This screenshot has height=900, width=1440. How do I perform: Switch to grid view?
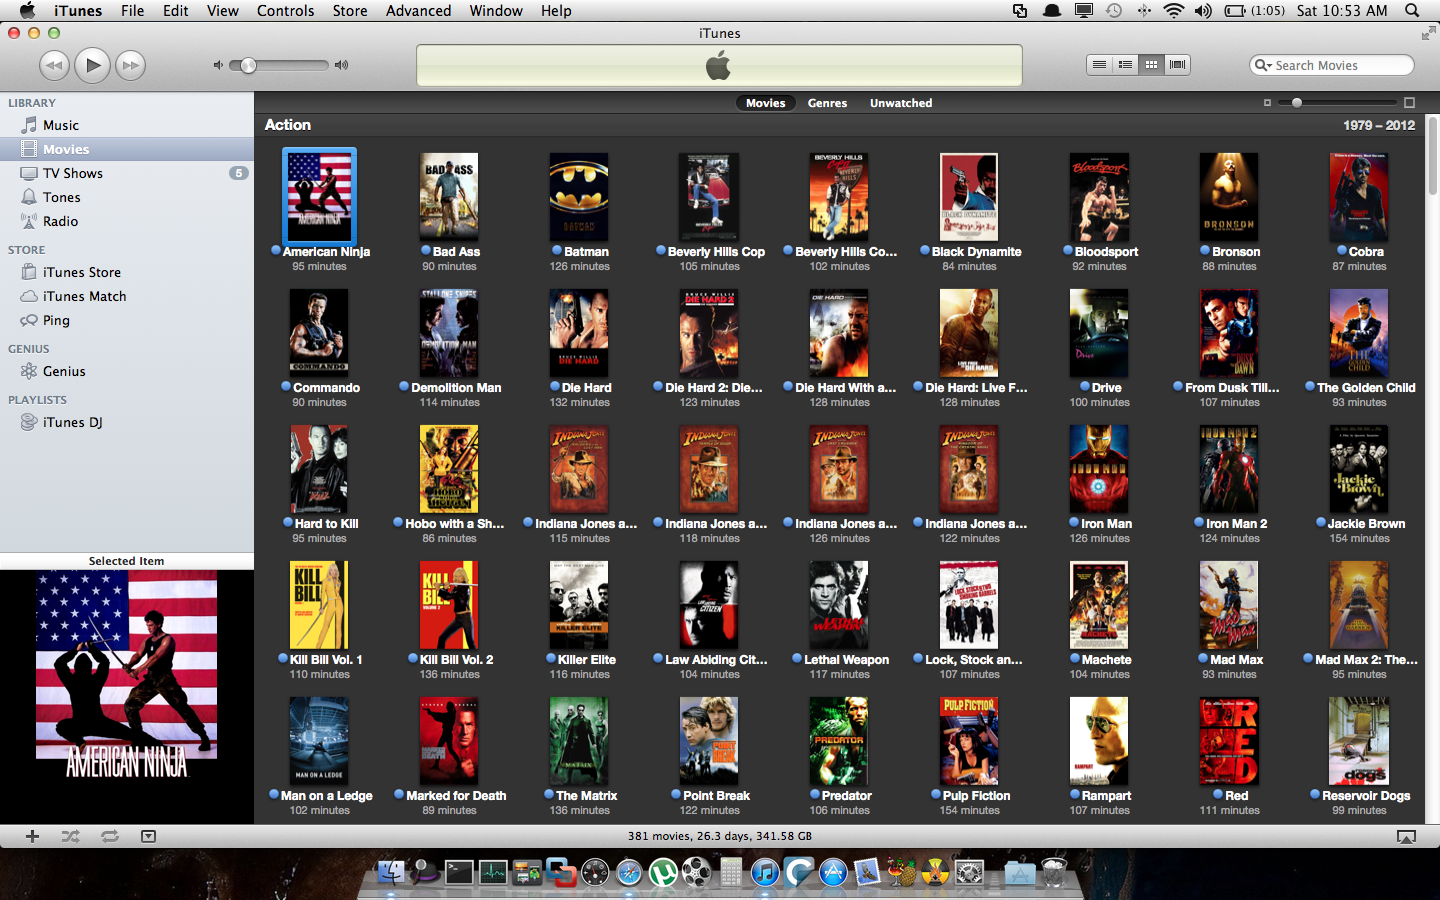pyautogui.click(x=1151, y=65)
